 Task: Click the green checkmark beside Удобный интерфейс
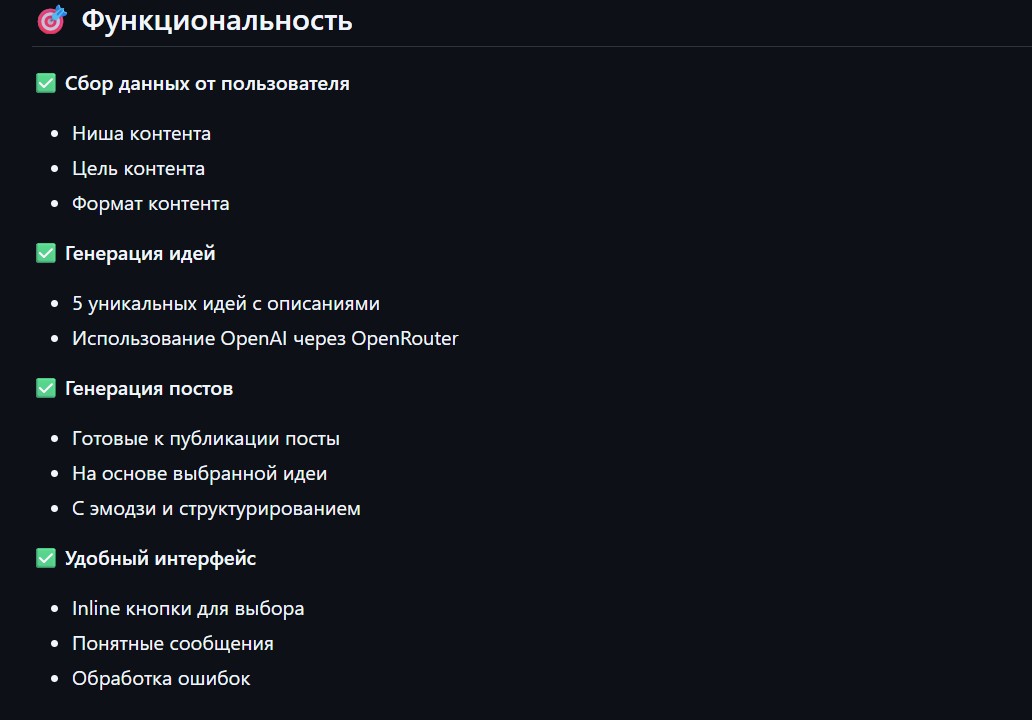[x=46, y=558]
